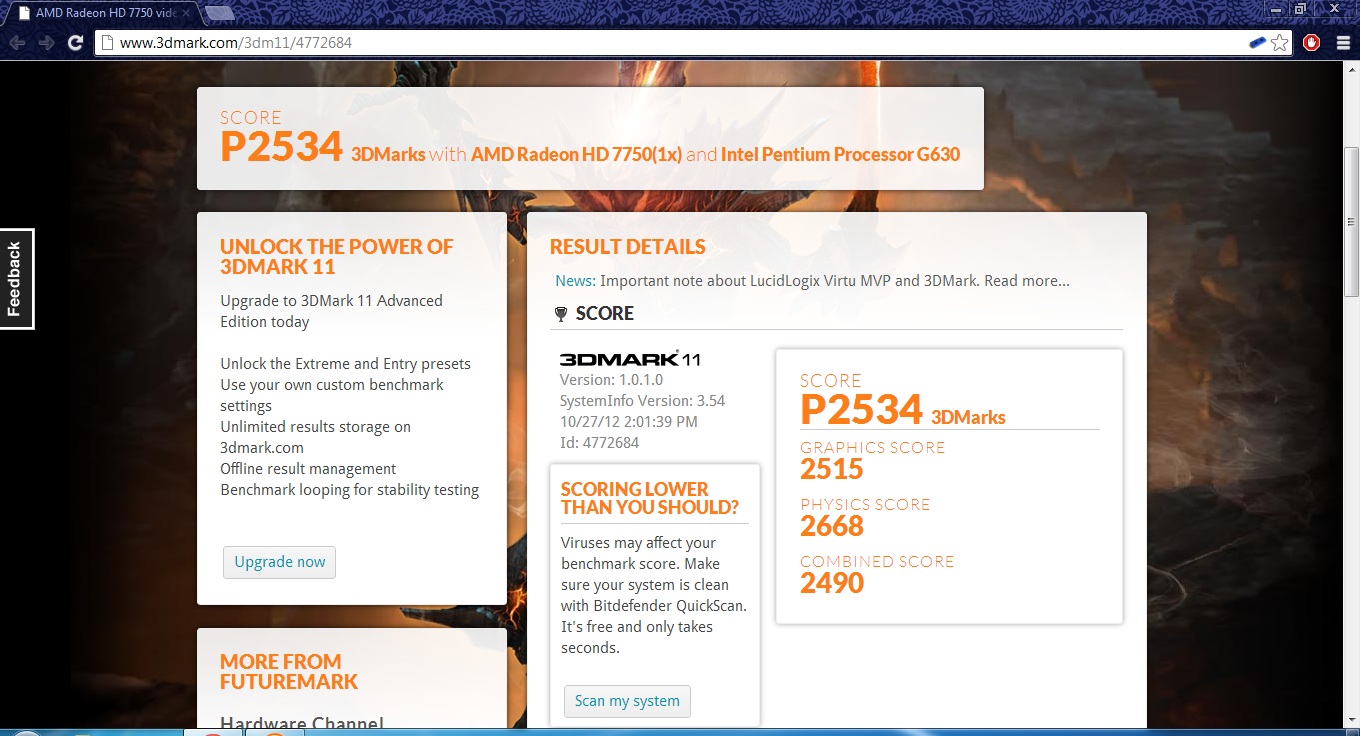The image size is (1360, 736).
Task: Click the Upgrade now button
Action: click(279, 562)
